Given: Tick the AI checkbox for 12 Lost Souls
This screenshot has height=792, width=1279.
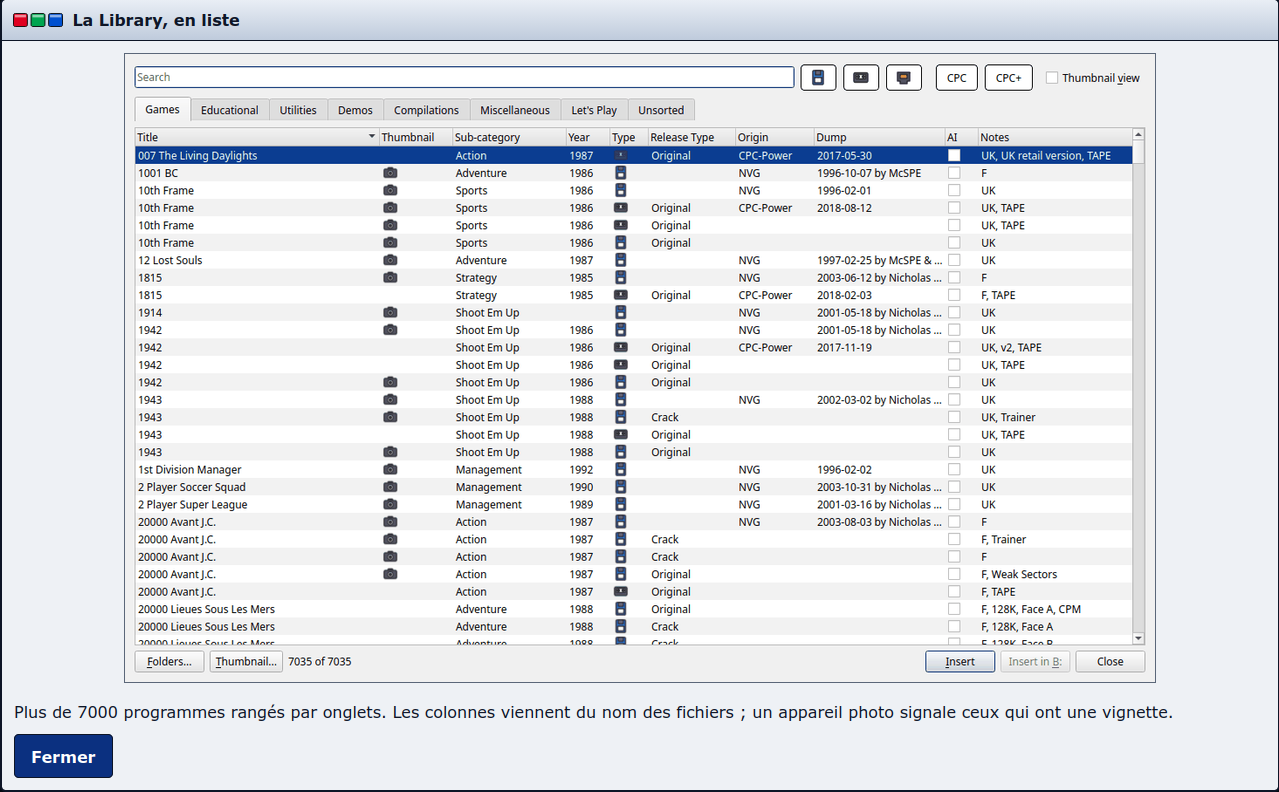Looking at the screenshot, I should pos(954,260).
